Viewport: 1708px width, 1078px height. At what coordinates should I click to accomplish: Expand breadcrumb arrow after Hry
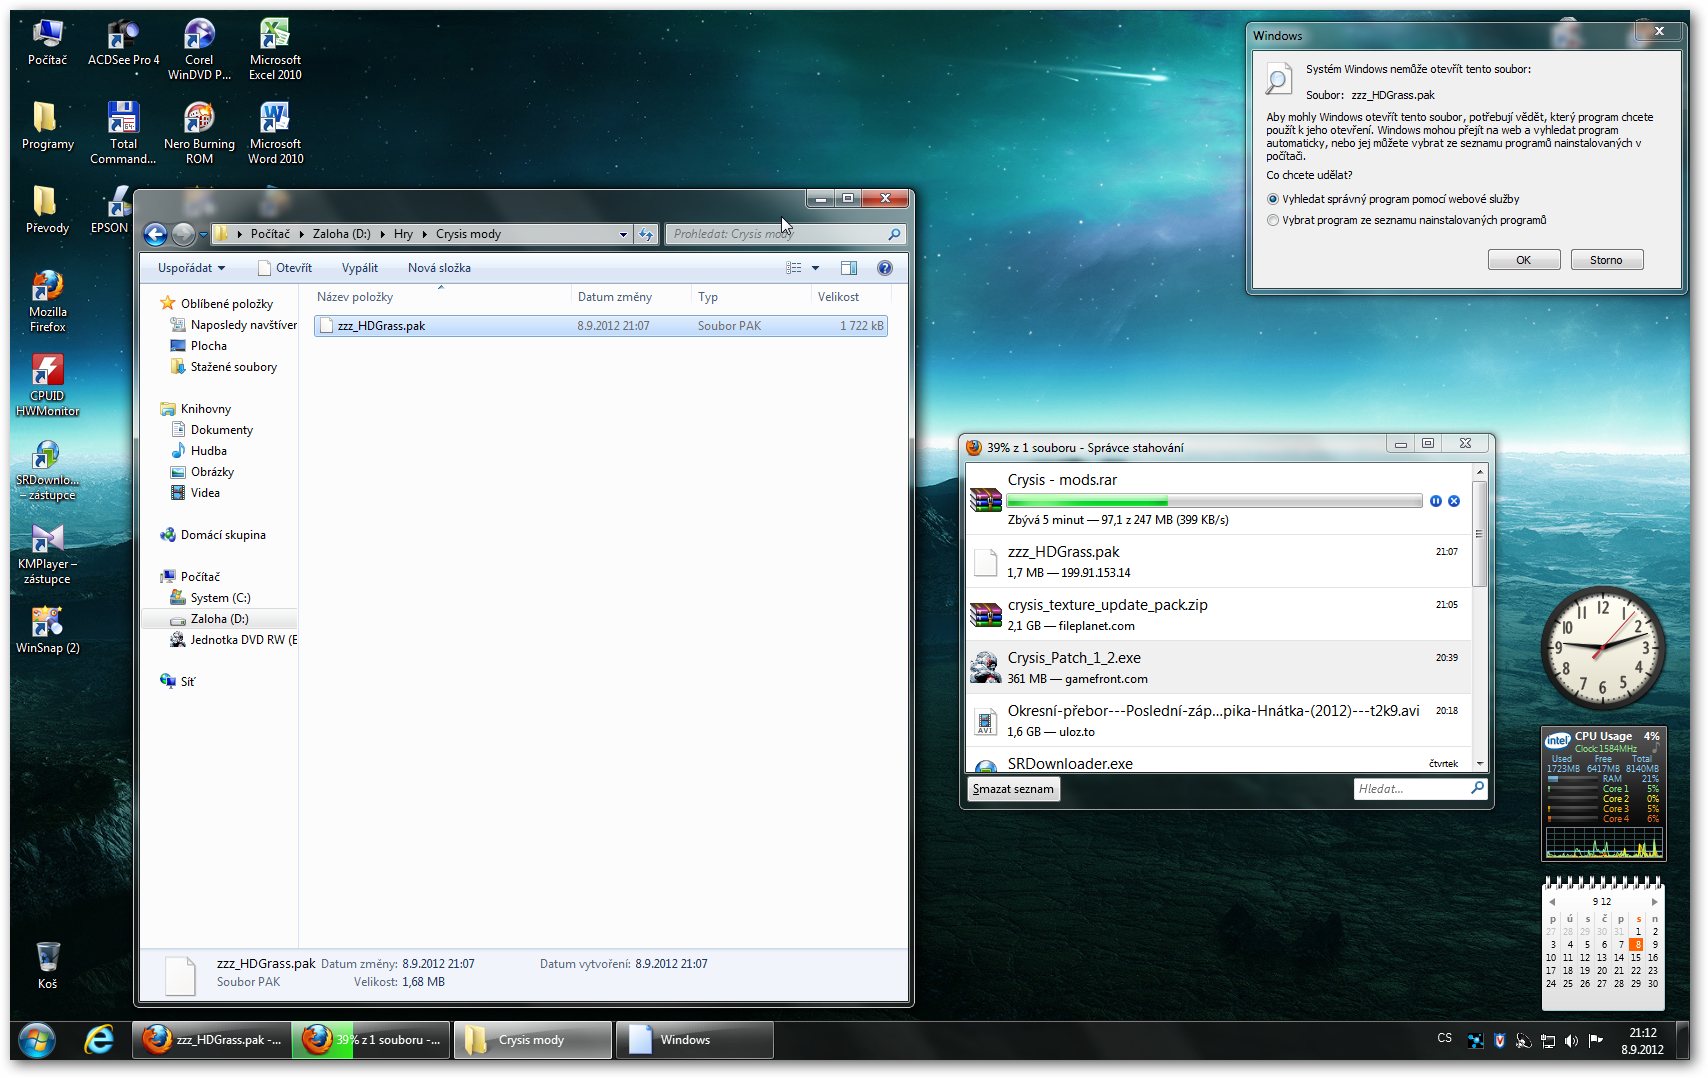(425, 234)
